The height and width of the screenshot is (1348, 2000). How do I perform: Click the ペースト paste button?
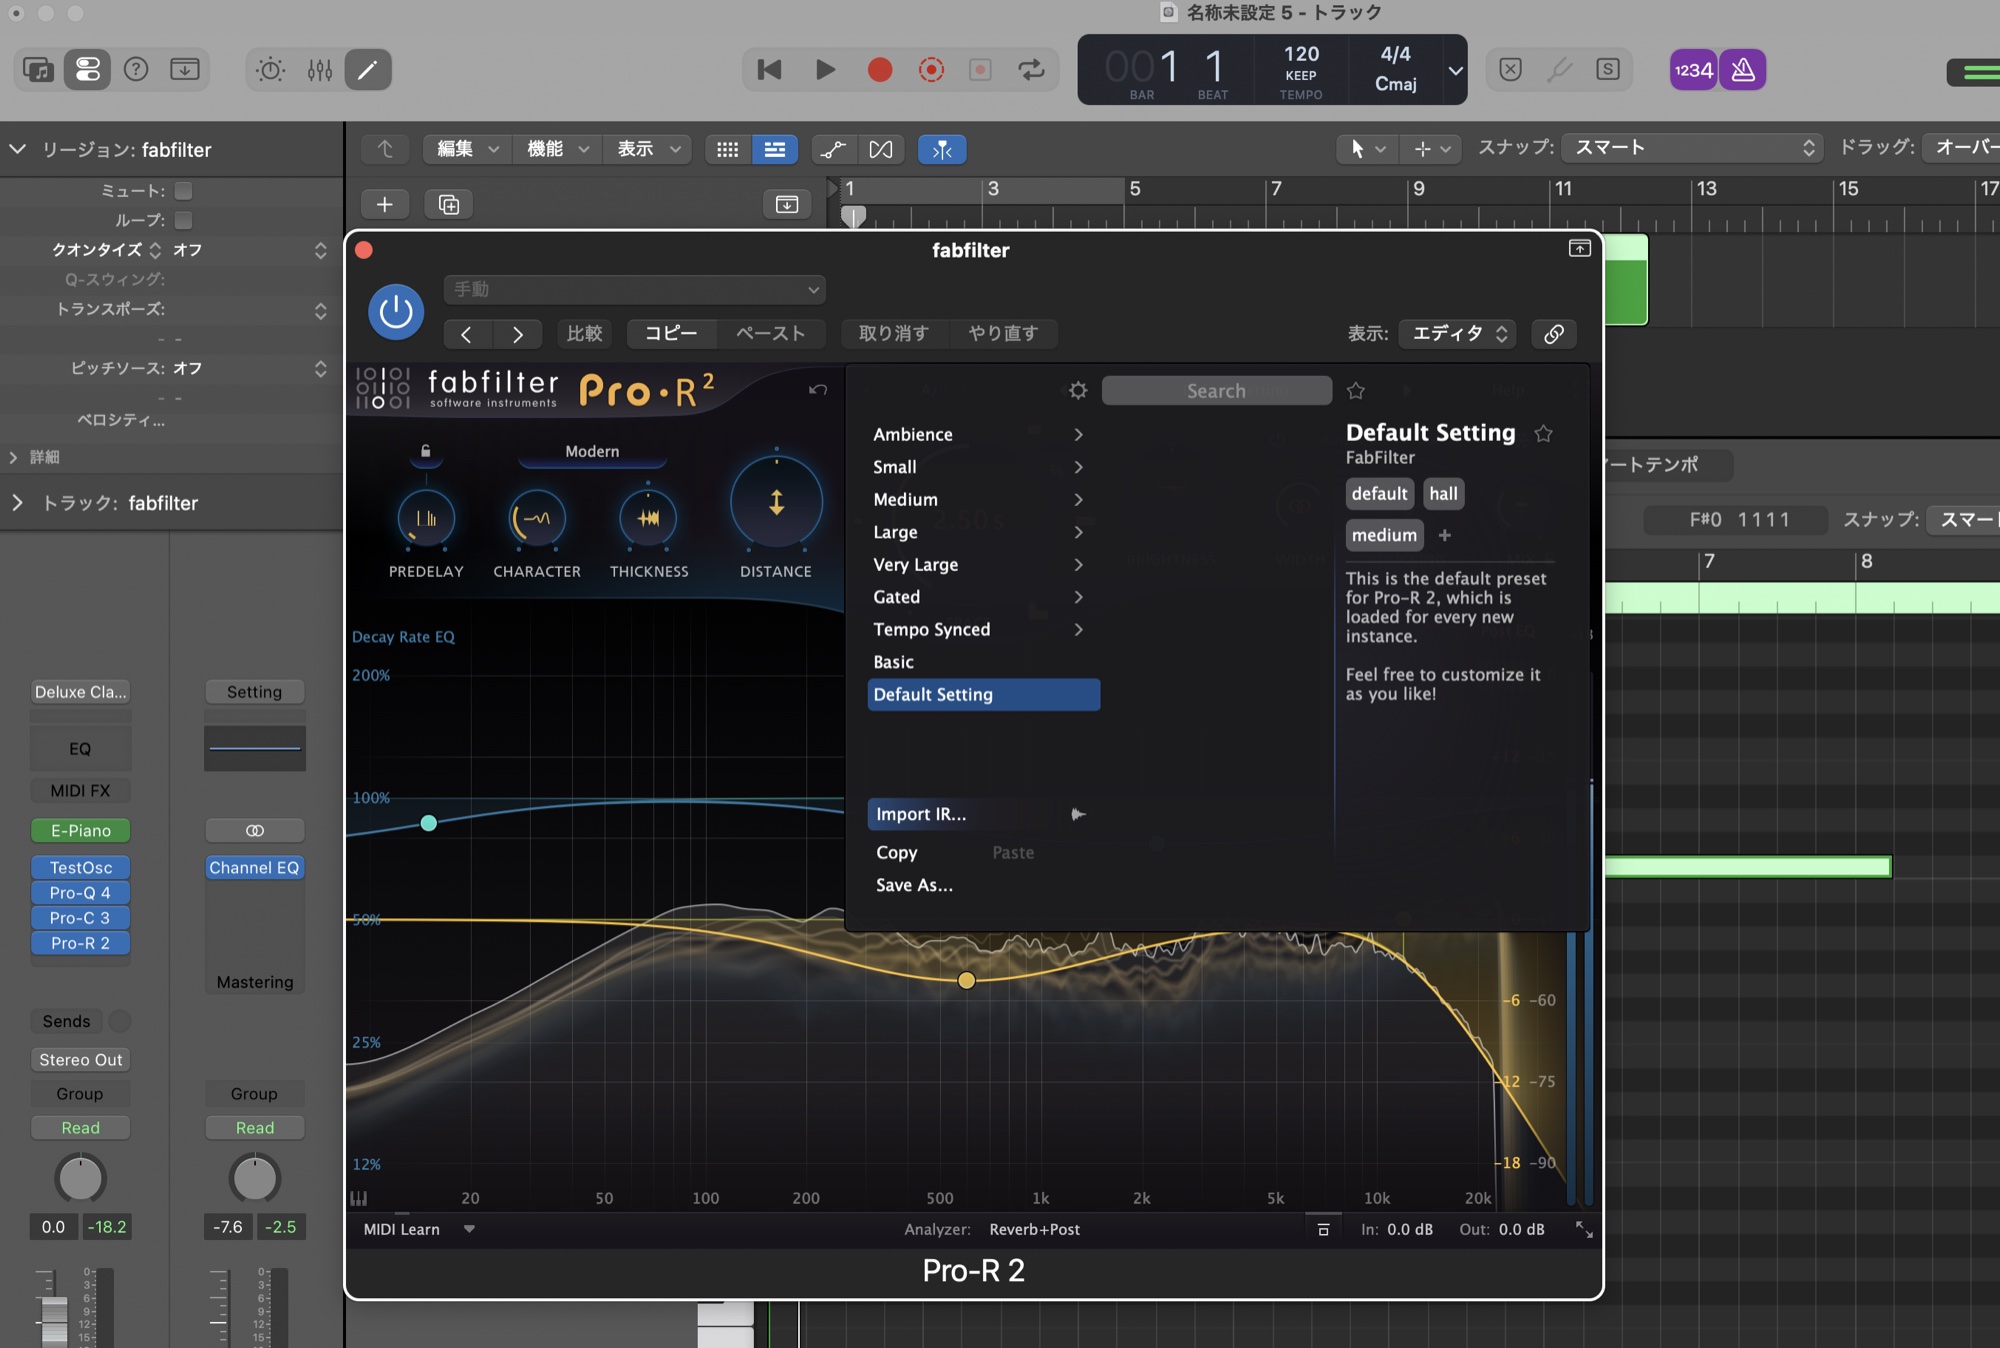point(771,333)
